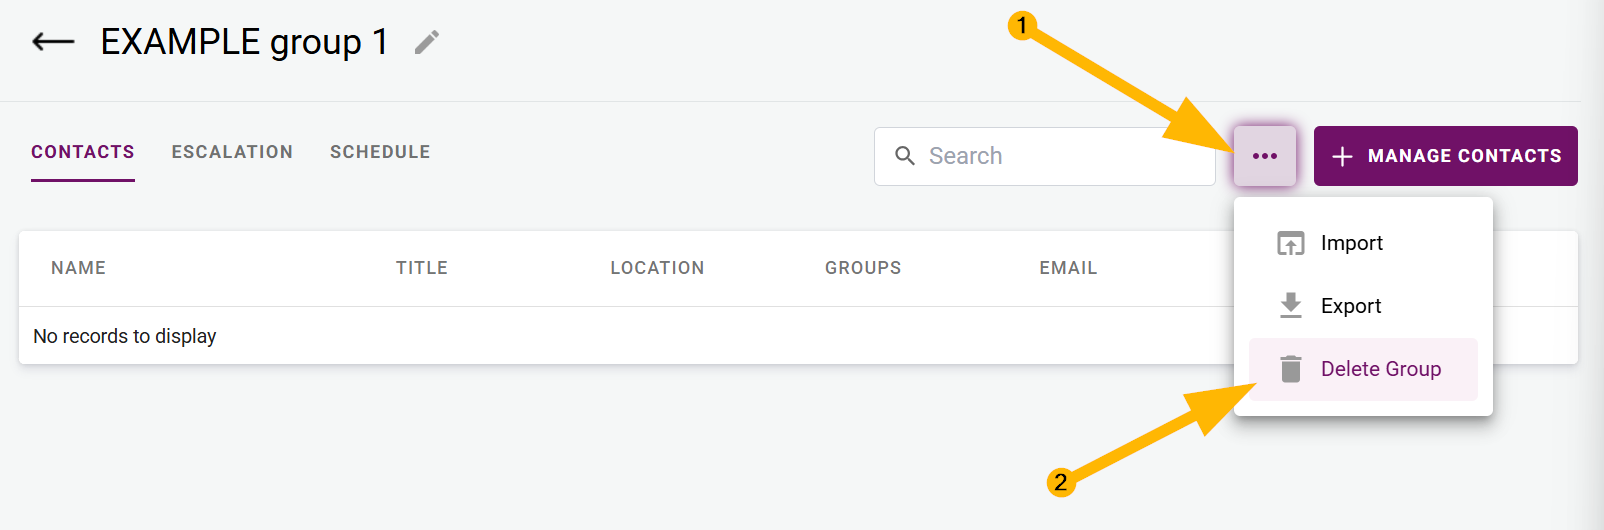Switch to the Schedule tab
This screenshot has height=530, width=1604.
pyautogui.click(x=380, y=152)
